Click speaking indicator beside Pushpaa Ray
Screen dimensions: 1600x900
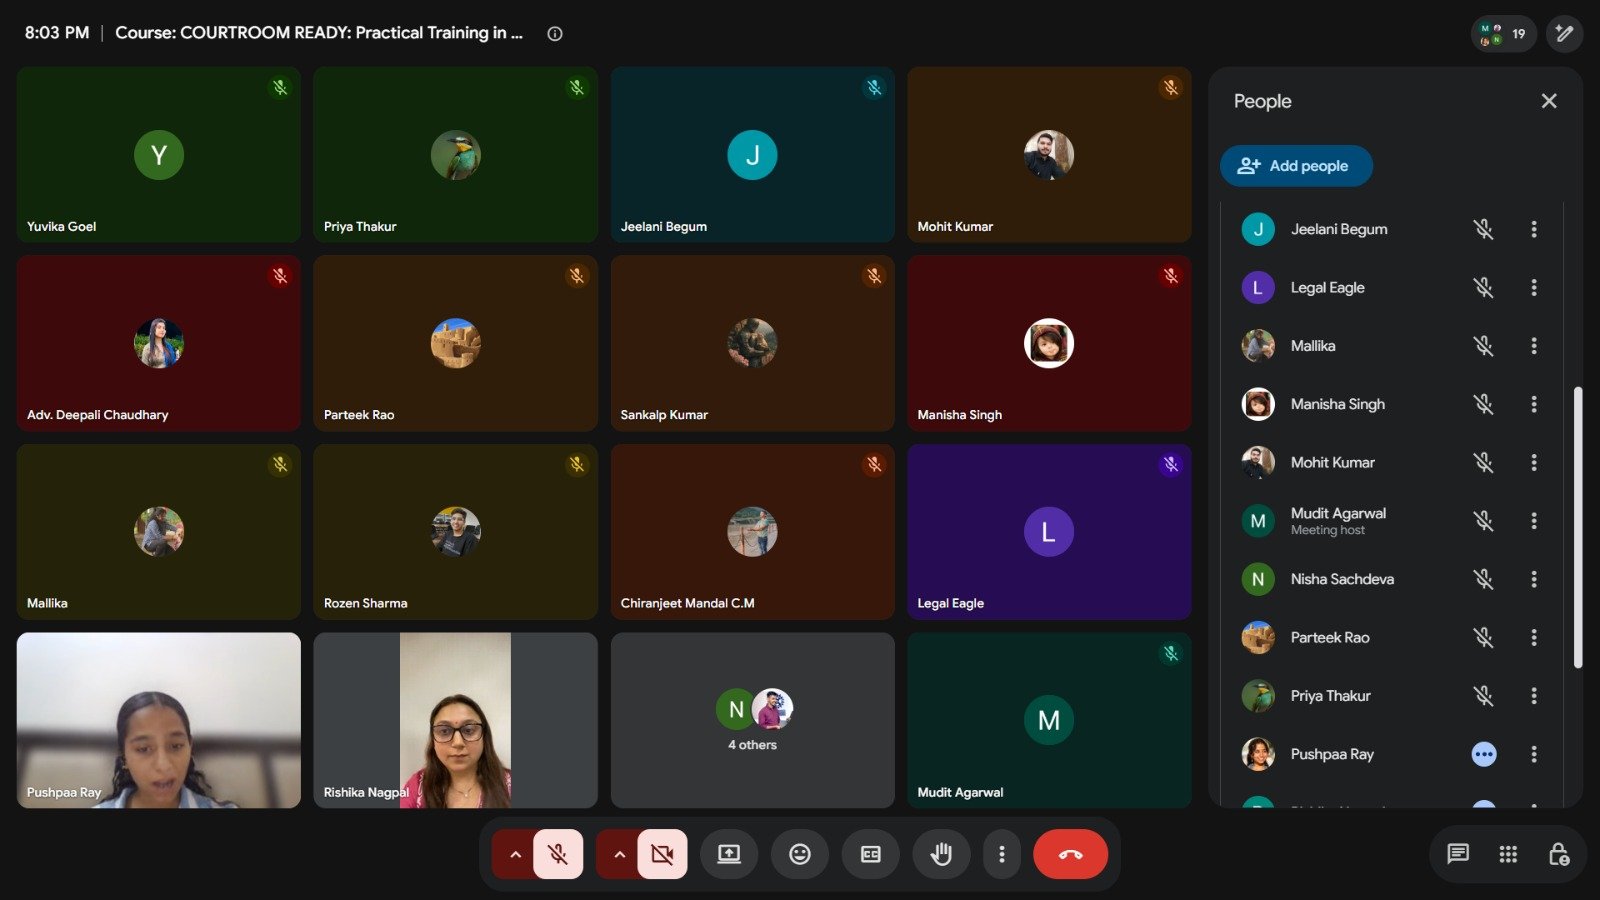pos(1484,754)
